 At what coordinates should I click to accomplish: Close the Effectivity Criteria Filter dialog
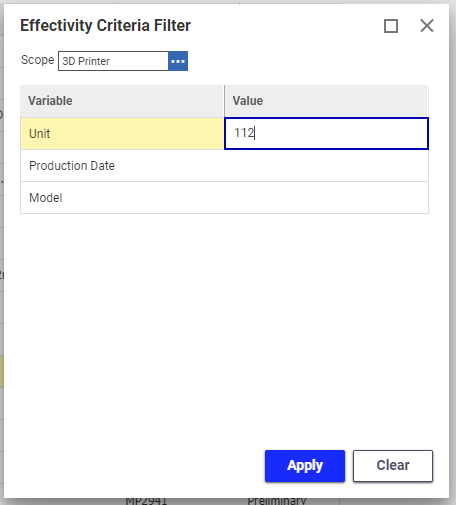pos(427,26)
